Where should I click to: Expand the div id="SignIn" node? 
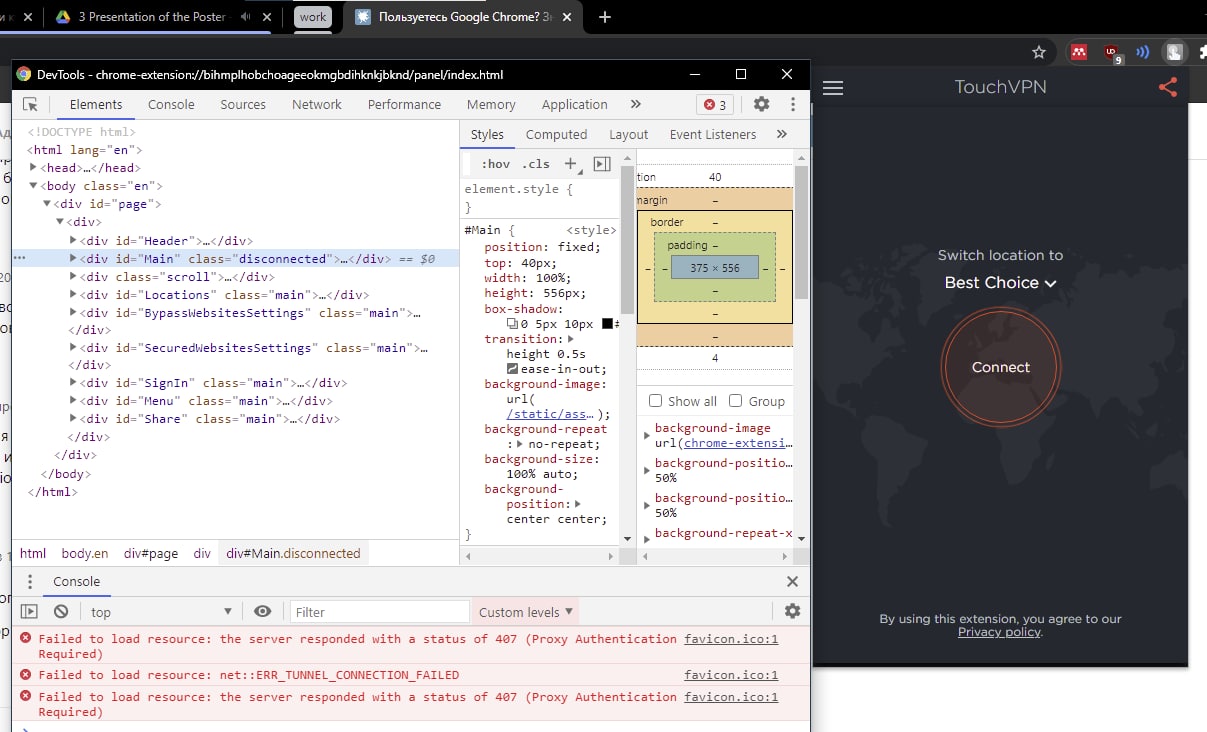tap(73, 383)
